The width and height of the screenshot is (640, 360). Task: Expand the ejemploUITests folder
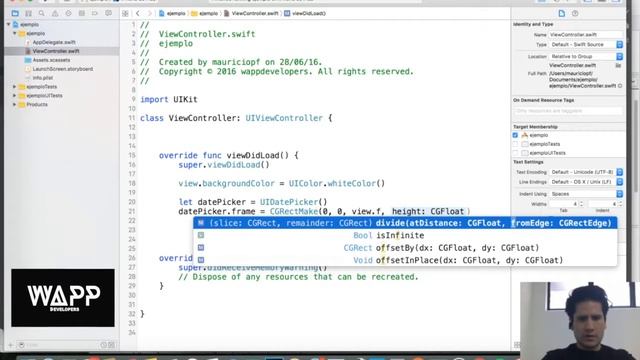point(15,96)
